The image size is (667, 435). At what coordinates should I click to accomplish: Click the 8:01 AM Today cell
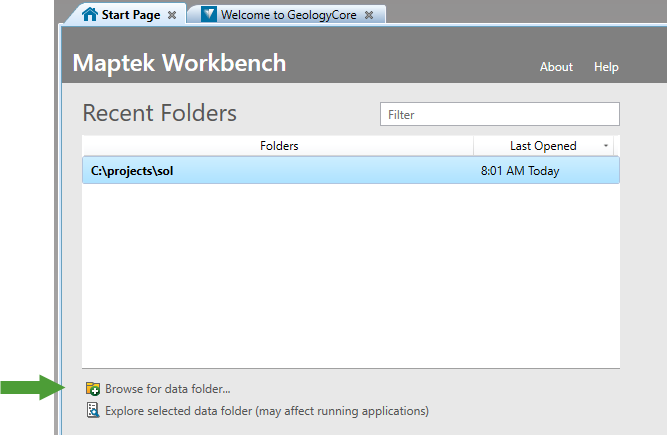(520, 171)
